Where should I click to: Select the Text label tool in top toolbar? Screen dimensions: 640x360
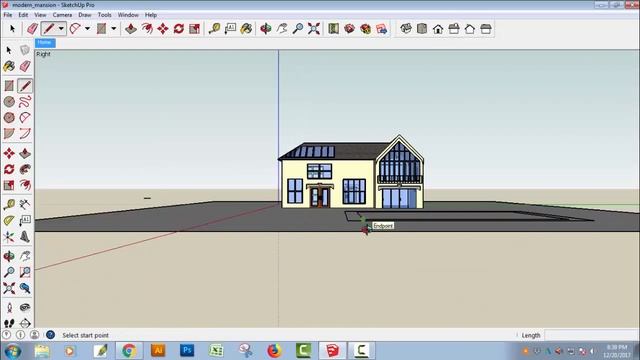(230, 29)
